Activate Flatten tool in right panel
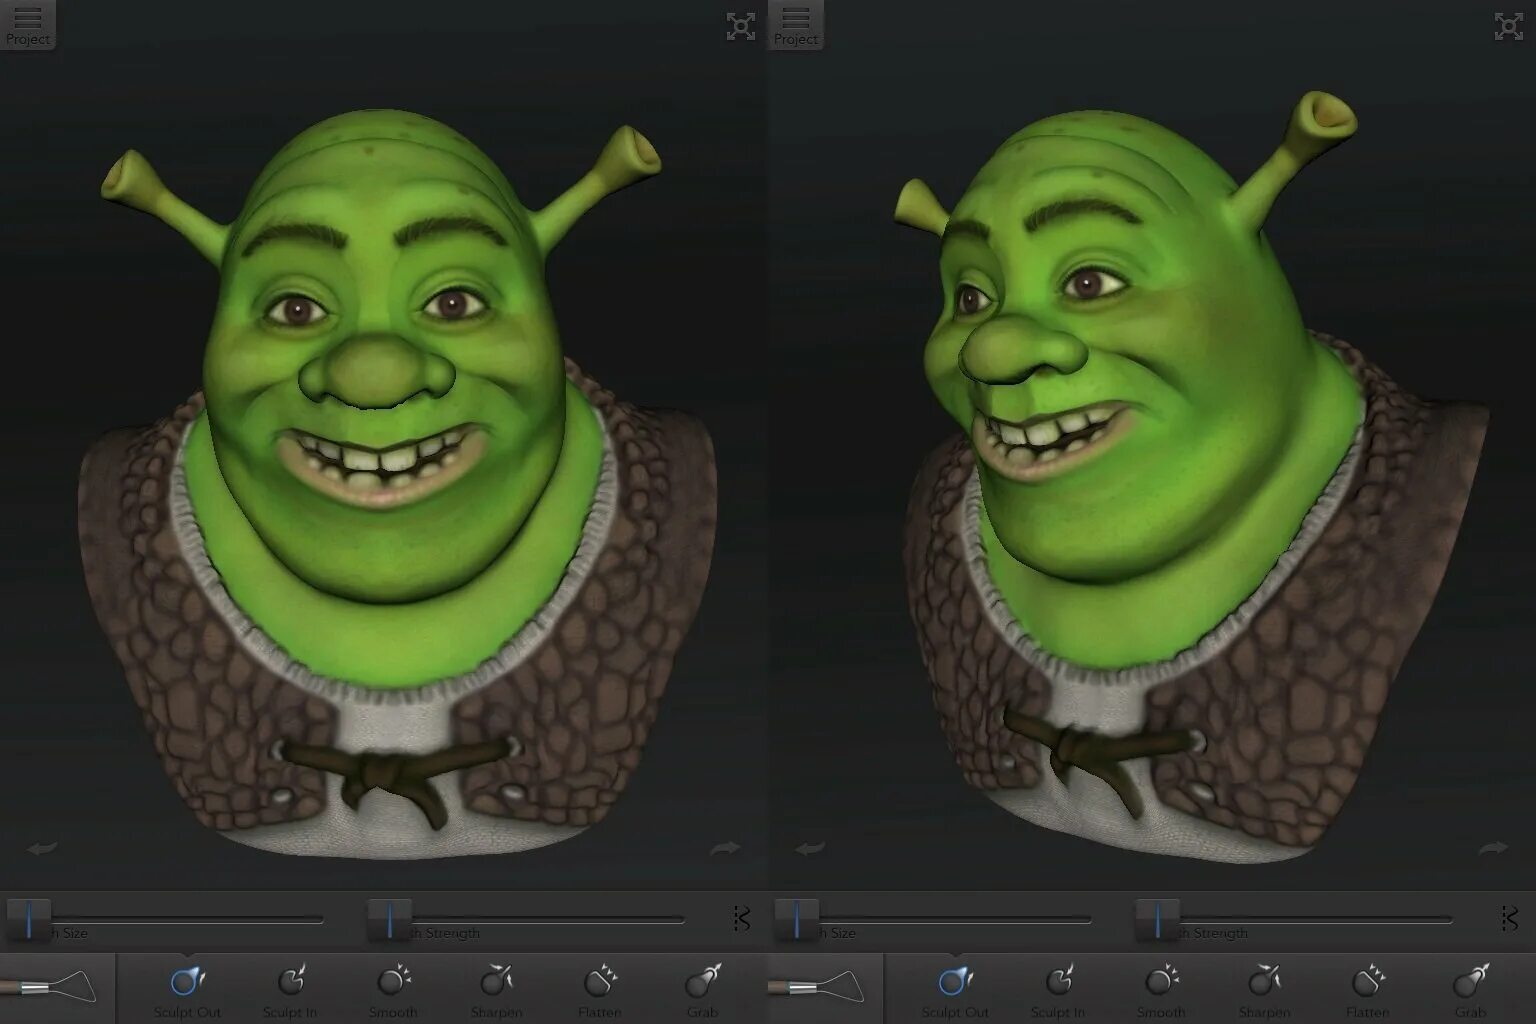Image resolution: width=1536 pixels, height=1024 pixels. [1368, 989]
